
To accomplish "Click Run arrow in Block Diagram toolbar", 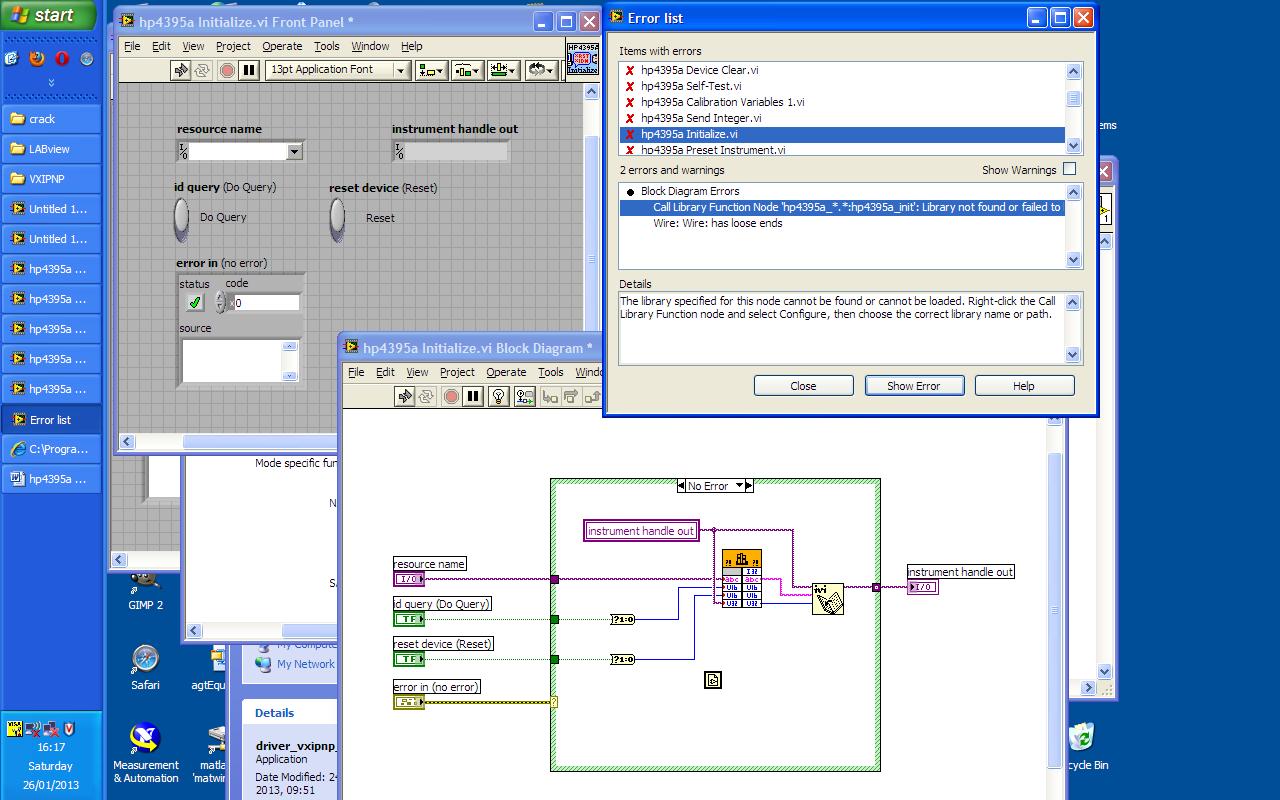I will click(x=404, y=397).
